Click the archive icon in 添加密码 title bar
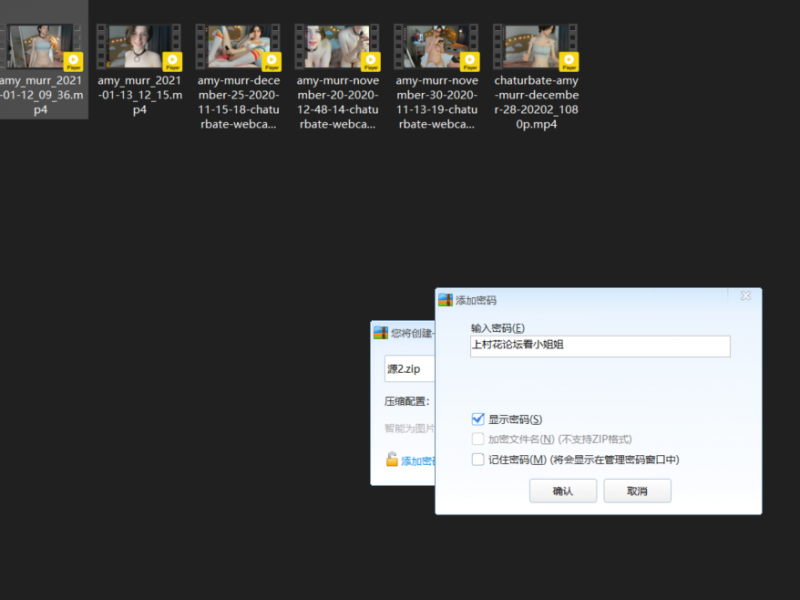This screenshot has width=800, height=600. (x=443, y=298)
